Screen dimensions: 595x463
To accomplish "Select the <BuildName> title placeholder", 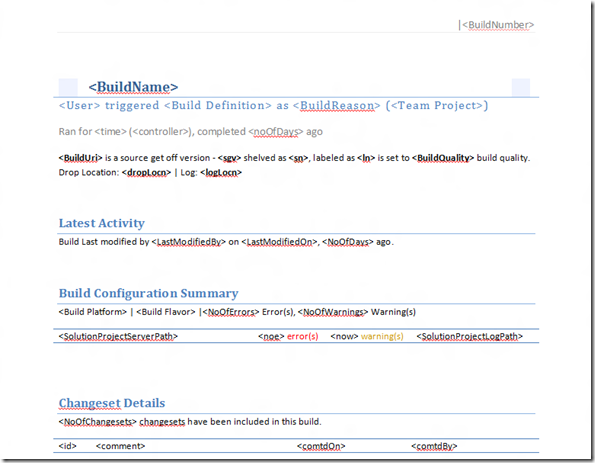I will (x=133, y=87).
